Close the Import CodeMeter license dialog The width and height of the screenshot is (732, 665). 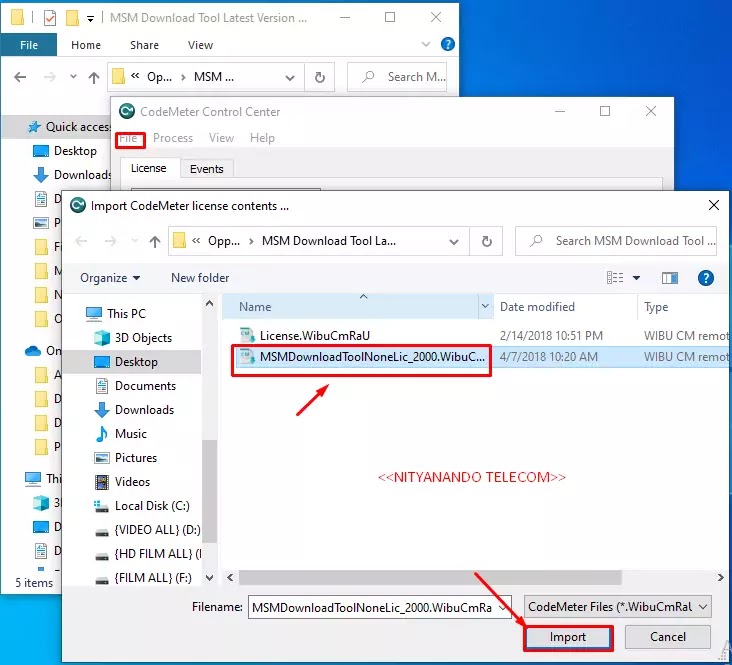click(x=713, y=205)
